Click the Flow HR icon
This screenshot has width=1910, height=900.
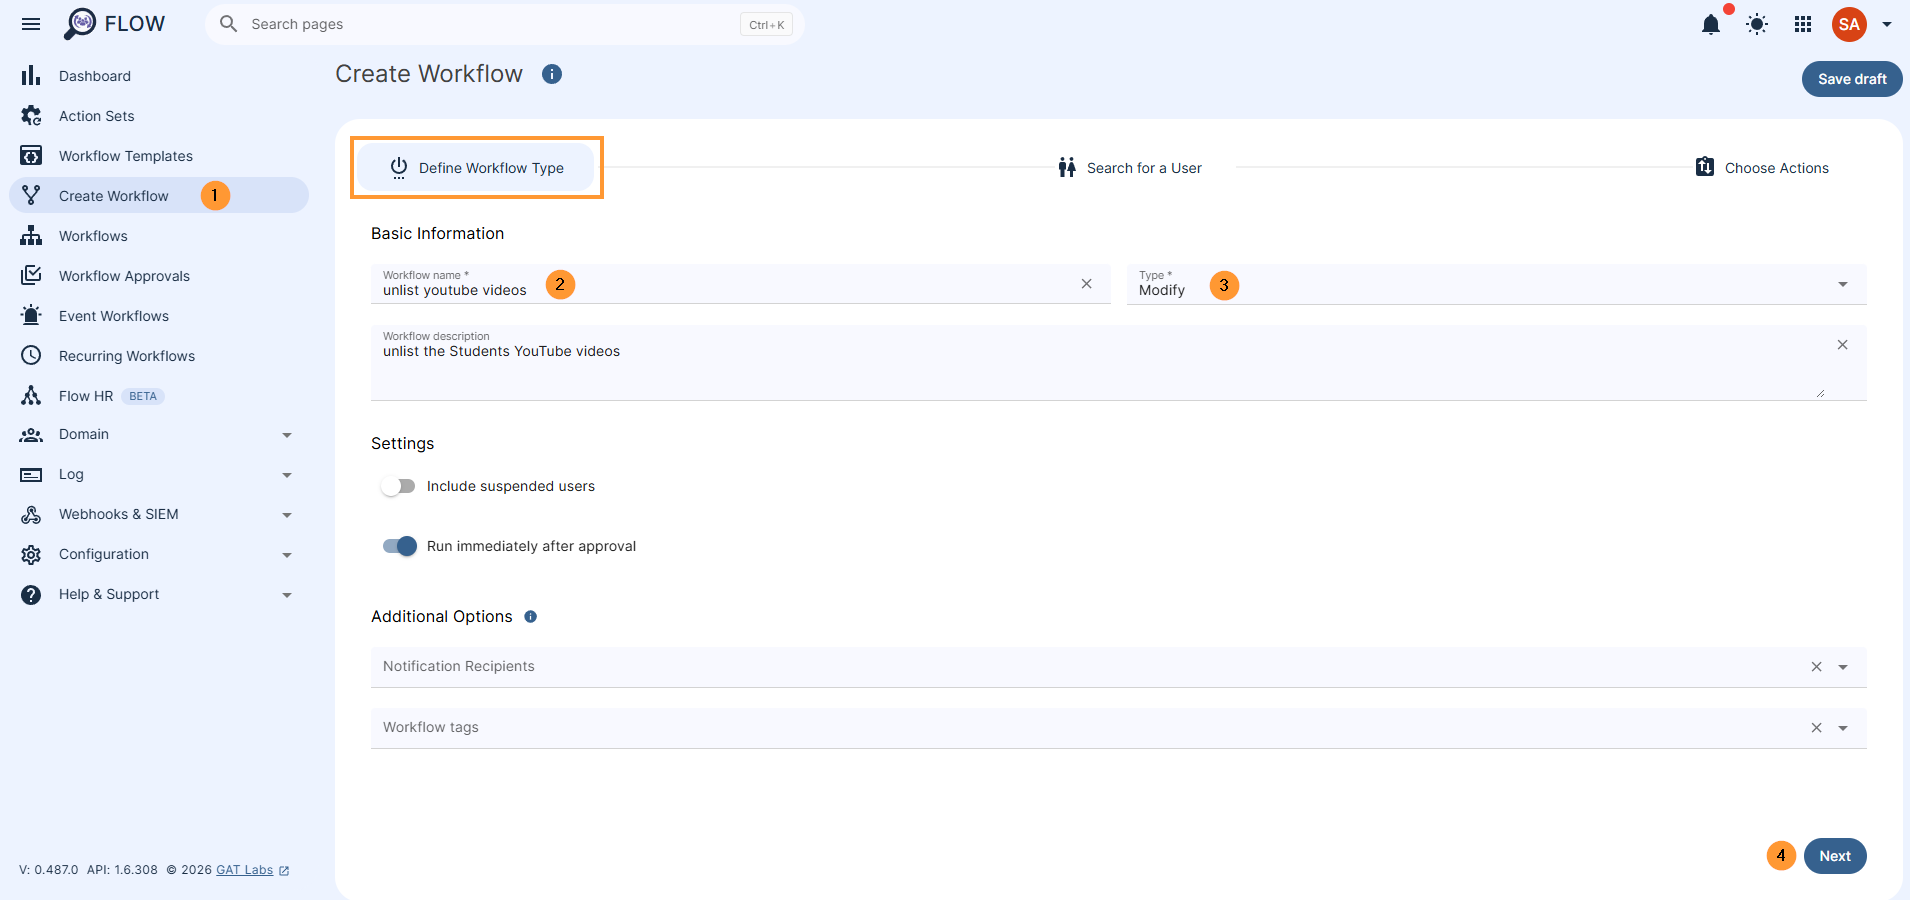[x=31, y=395]
